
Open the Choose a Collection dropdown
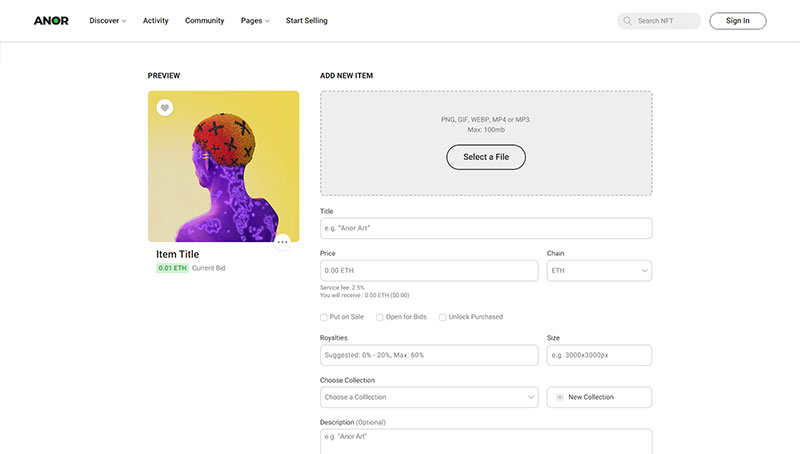[429, 397]
